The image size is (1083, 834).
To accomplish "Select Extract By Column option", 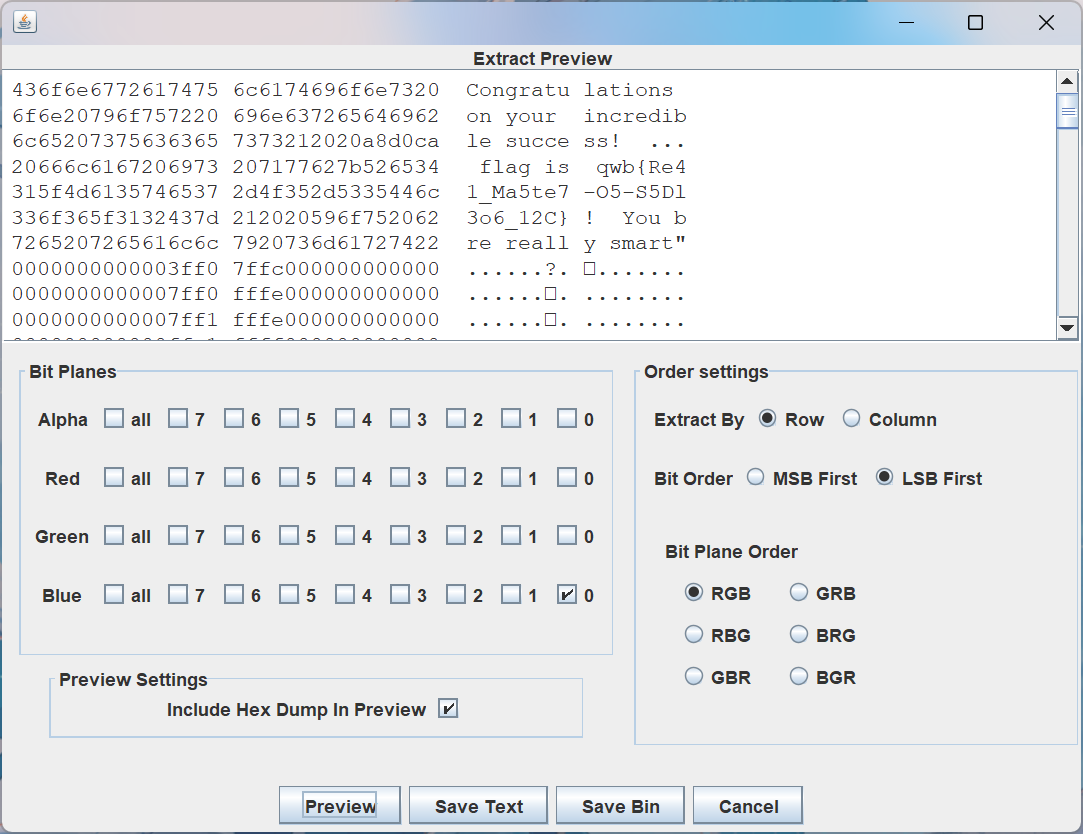I will point(851,419).
